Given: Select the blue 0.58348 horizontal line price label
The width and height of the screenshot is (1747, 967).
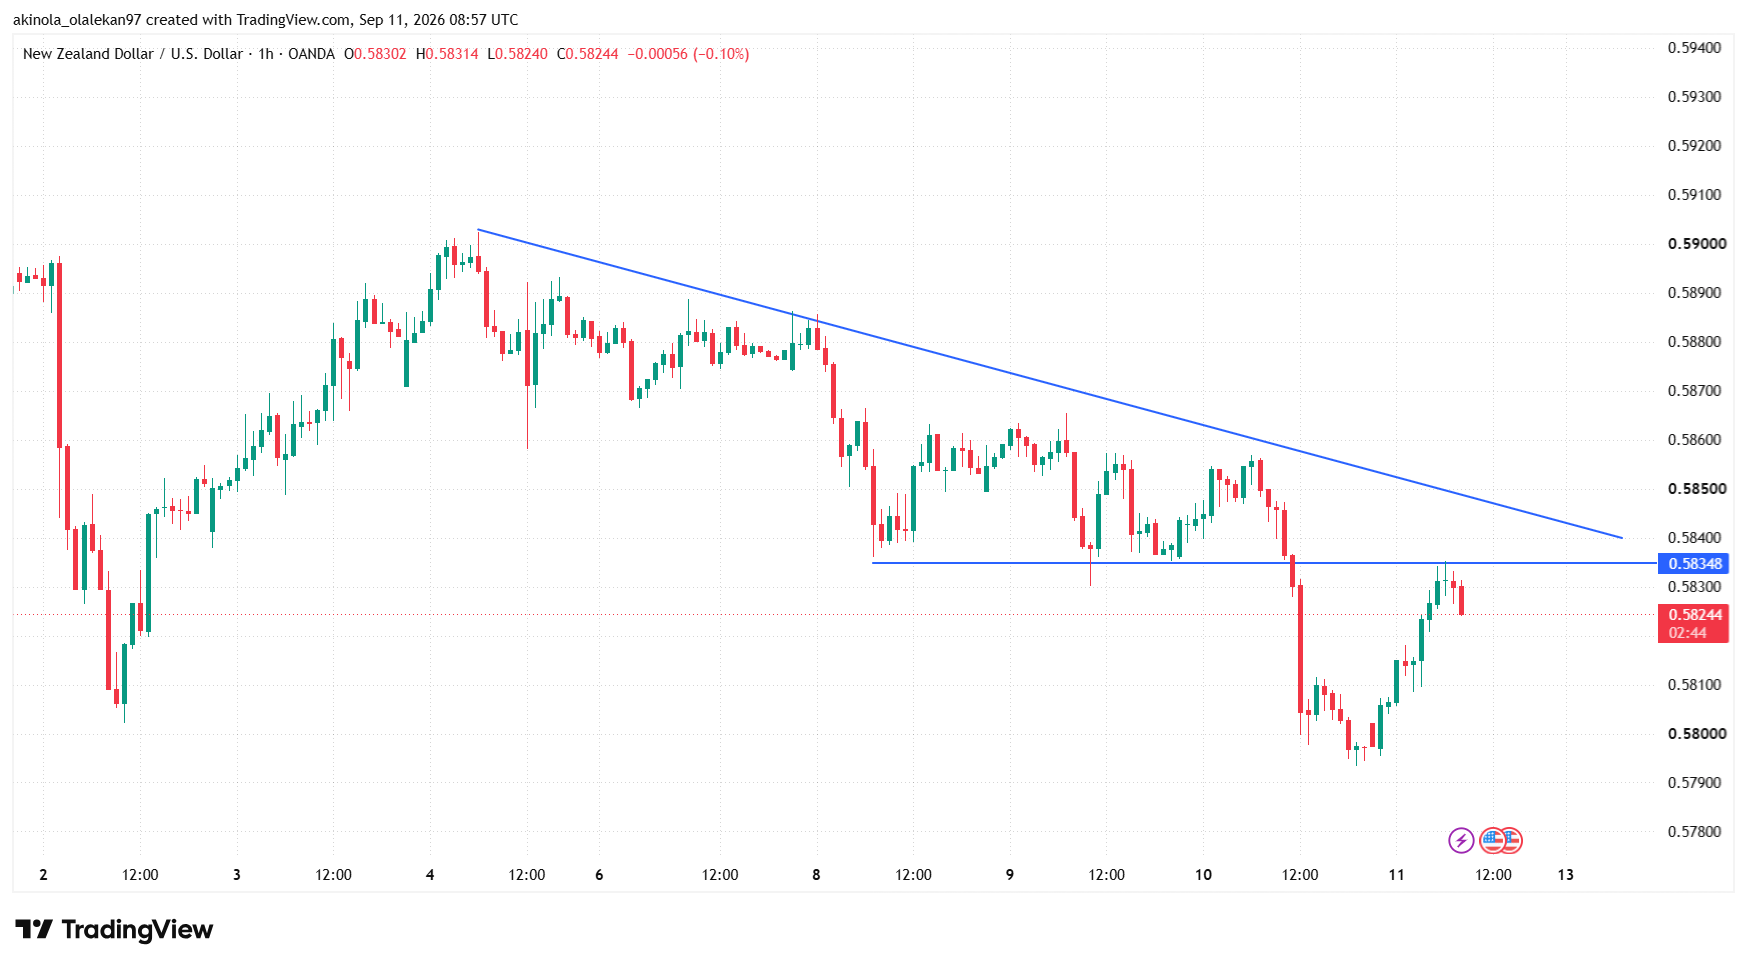Looking at the screenshot, I should (1693, 564).
